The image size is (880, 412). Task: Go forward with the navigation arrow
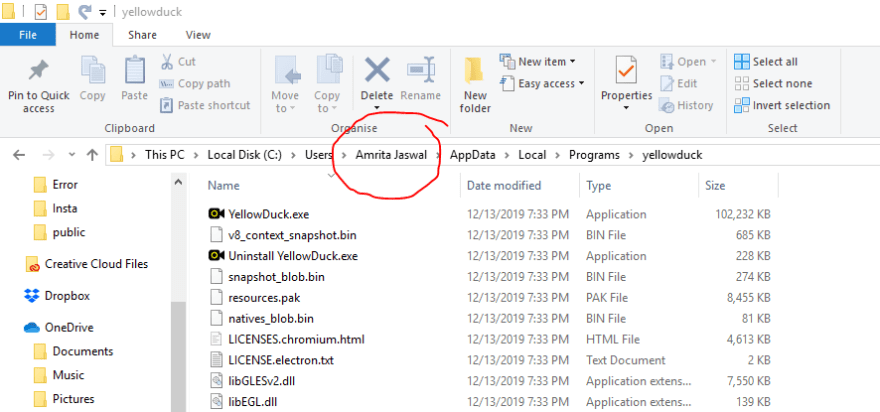click(48, 155)
